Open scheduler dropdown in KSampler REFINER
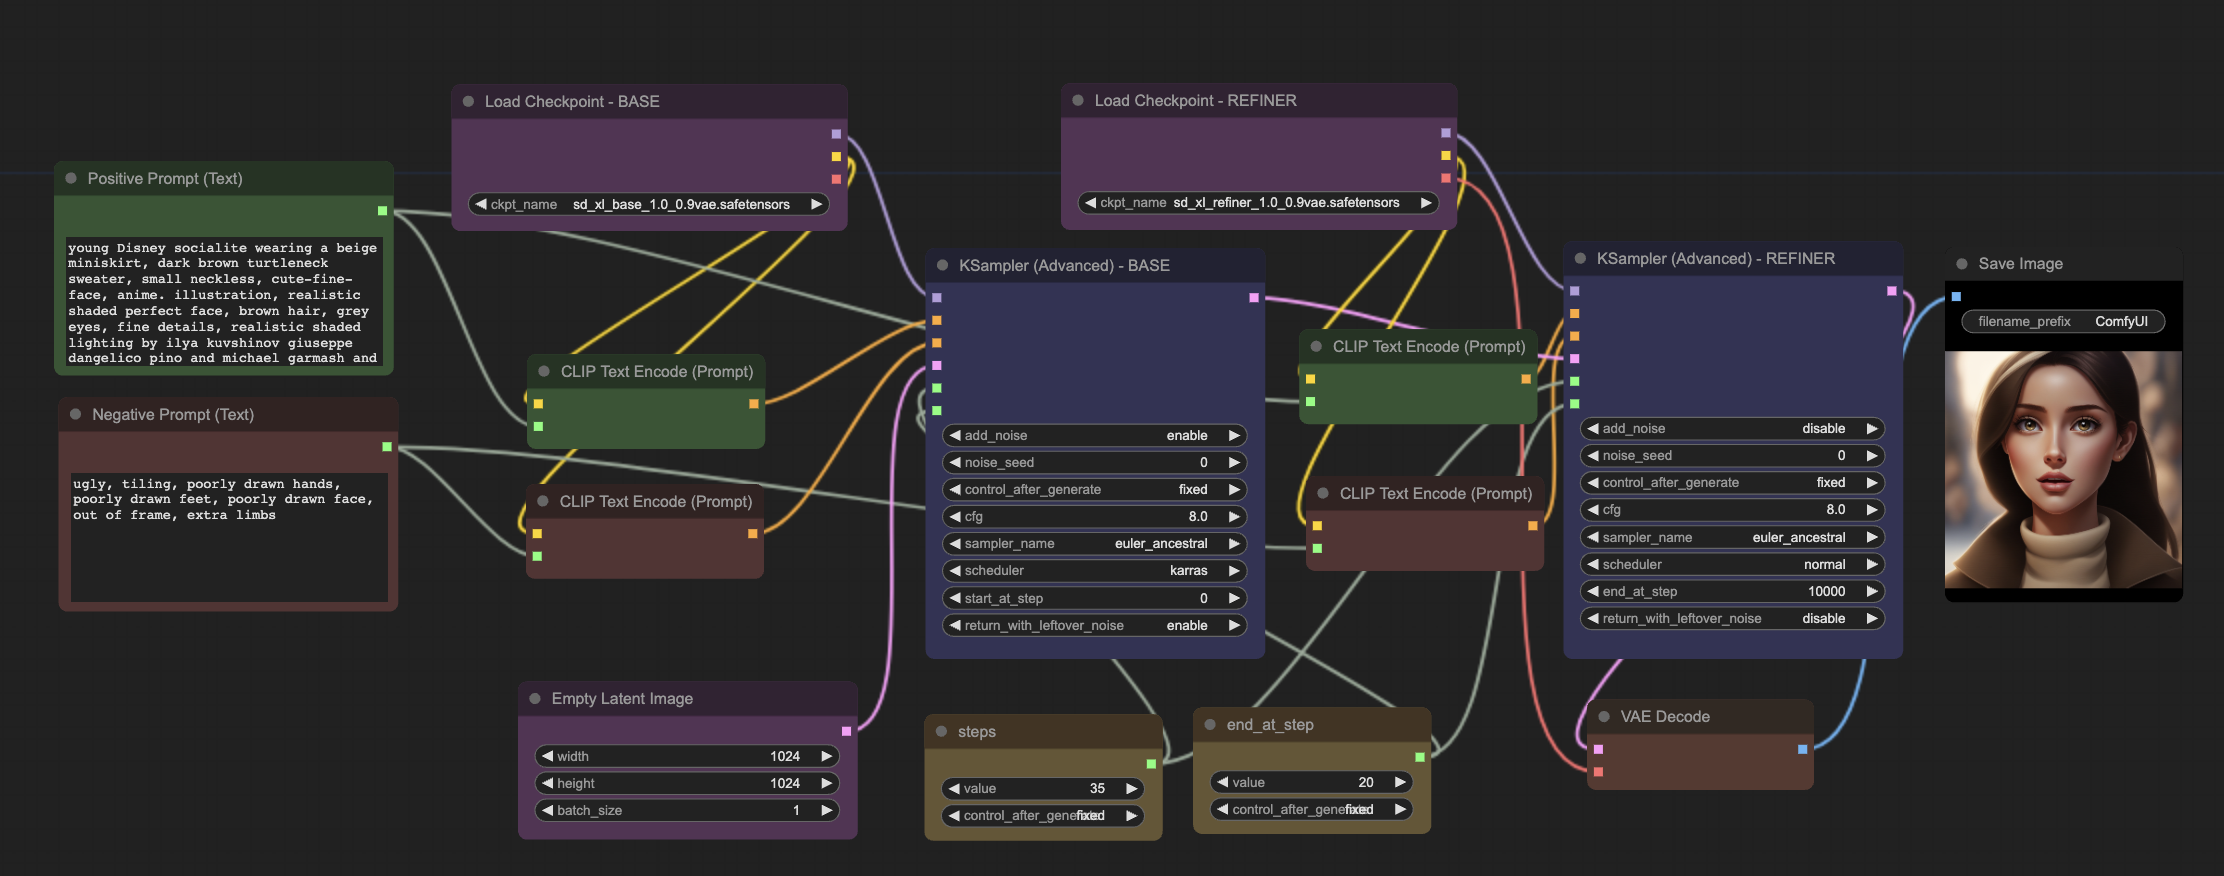Screen dimensions: 2224x876 (x=1732, y=564)
